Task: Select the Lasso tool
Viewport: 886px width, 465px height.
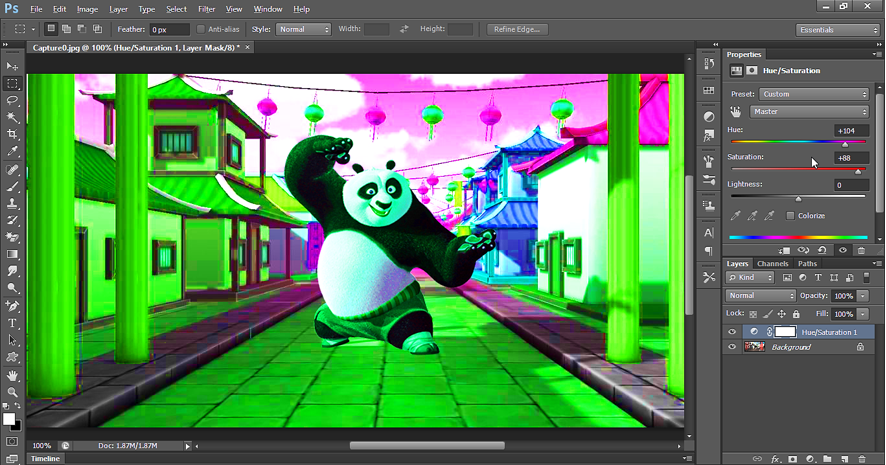Action: [12, 100]
